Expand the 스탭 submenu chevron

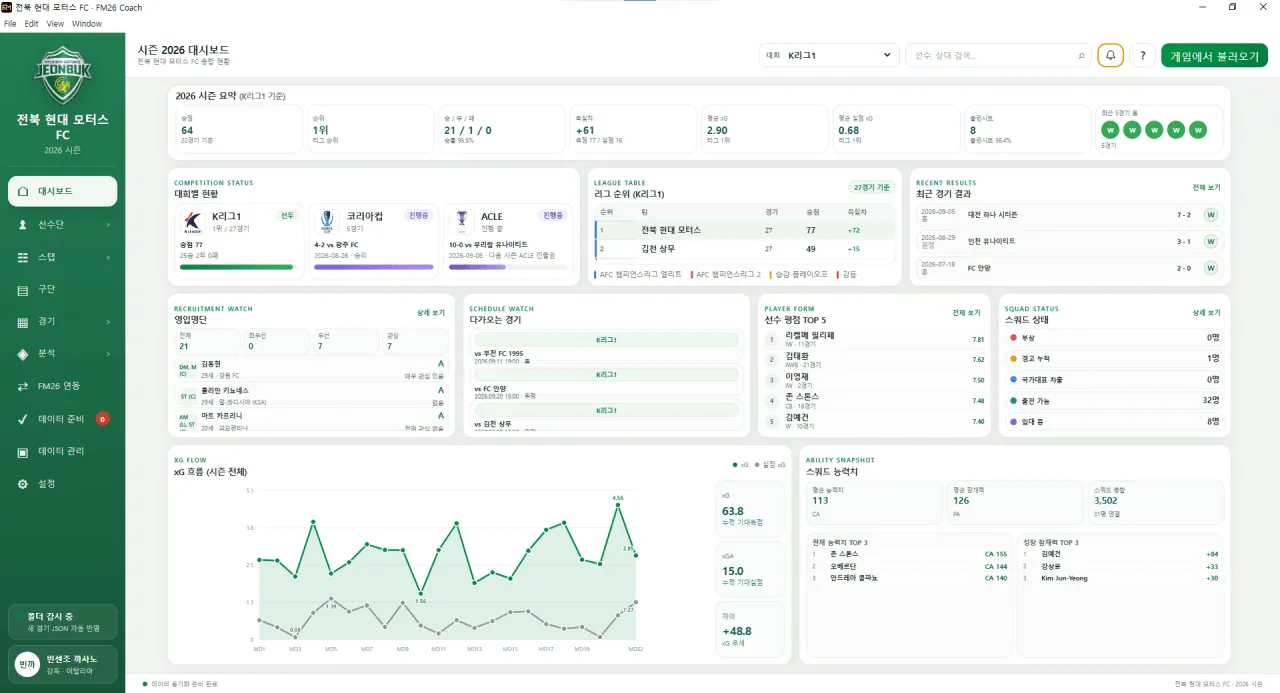coord(108,257)
